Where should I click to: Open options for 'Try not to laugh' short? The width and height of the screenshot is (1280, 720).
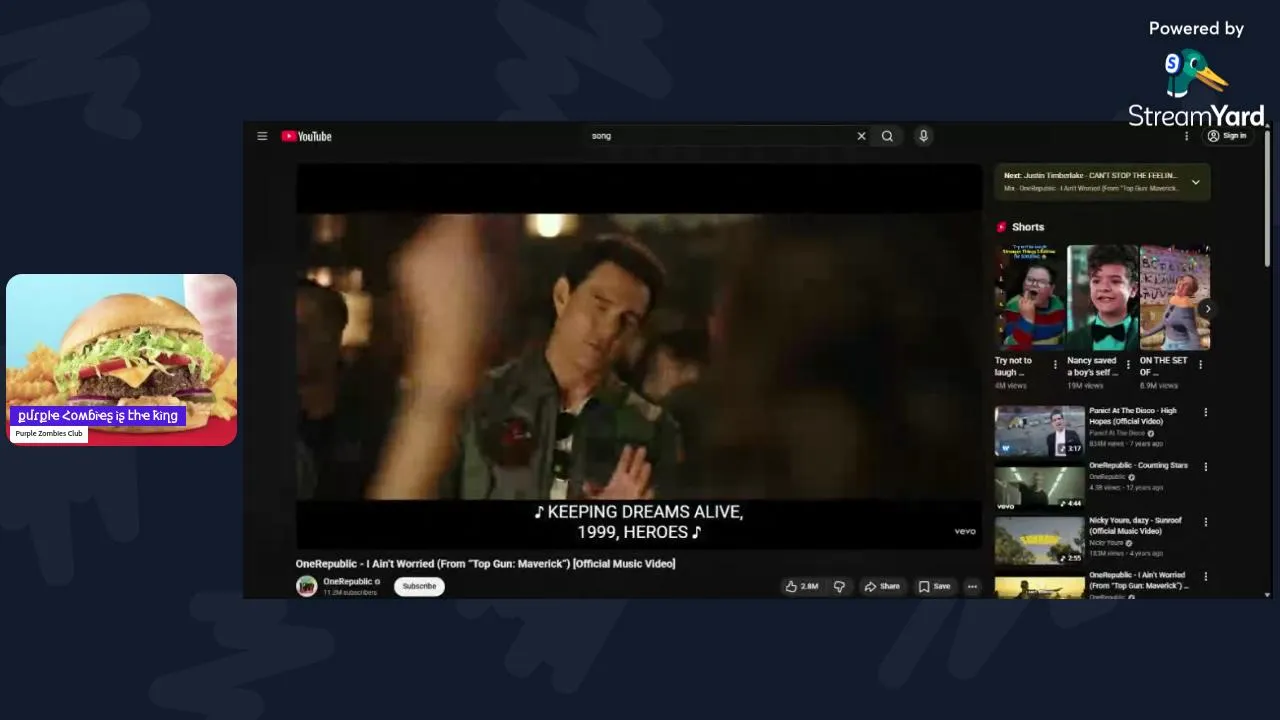pos(1055,365)
